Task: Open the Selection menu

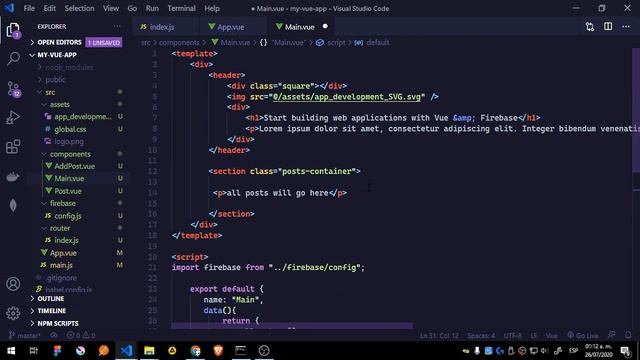Action: [x=79, y=8]
